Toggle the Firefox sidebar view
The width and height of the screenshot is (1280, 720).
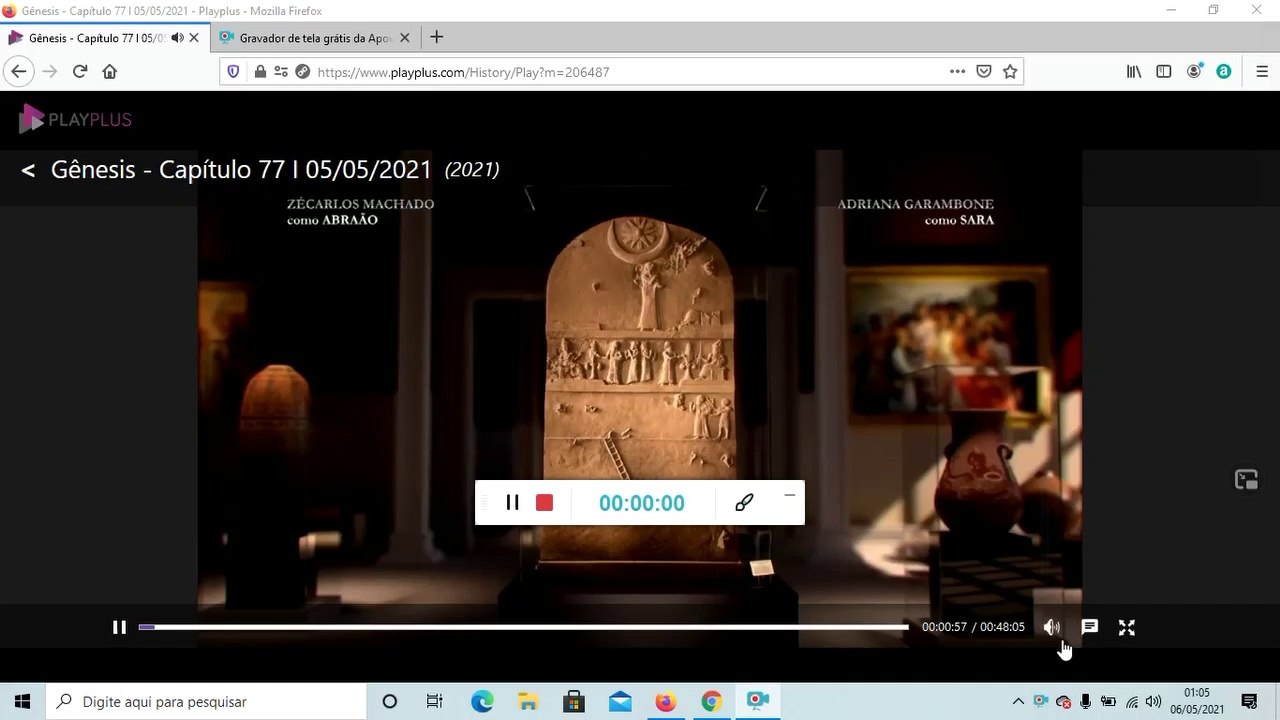pyautogui.click(x=1164, y=72)
